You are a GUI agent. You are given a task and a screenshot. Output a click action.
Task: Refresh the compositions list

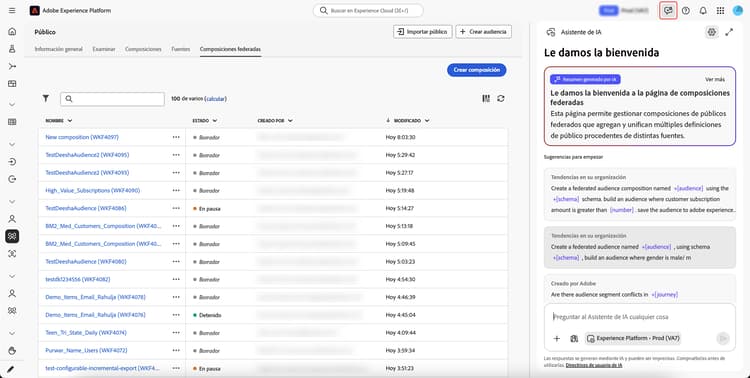501,99
